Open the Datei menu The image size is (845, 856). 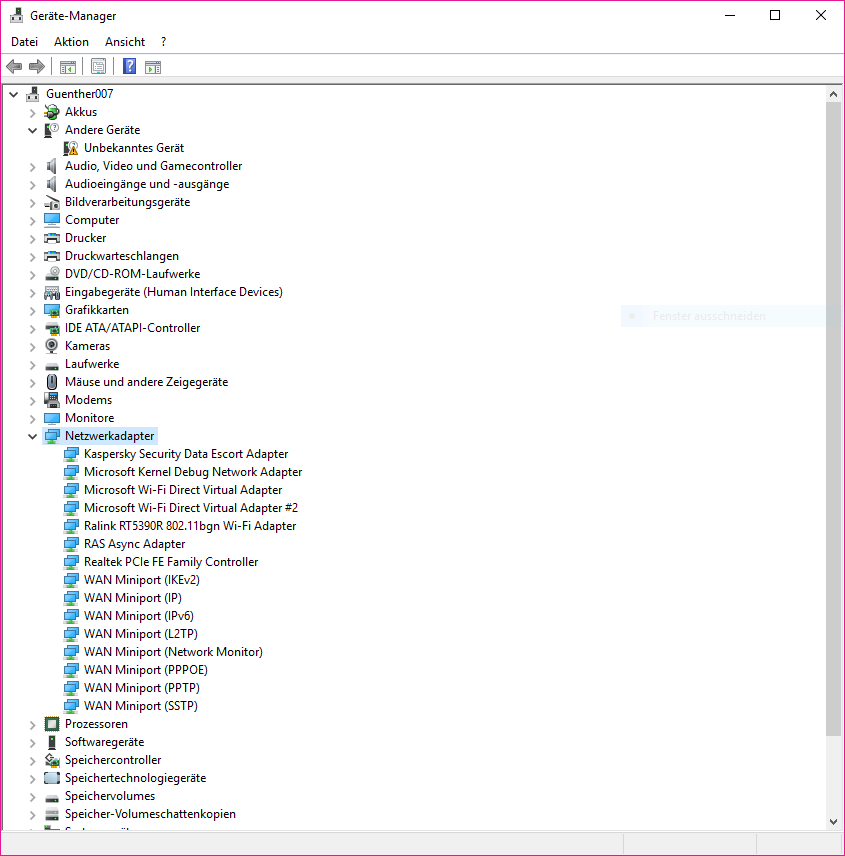pos(25,42)
